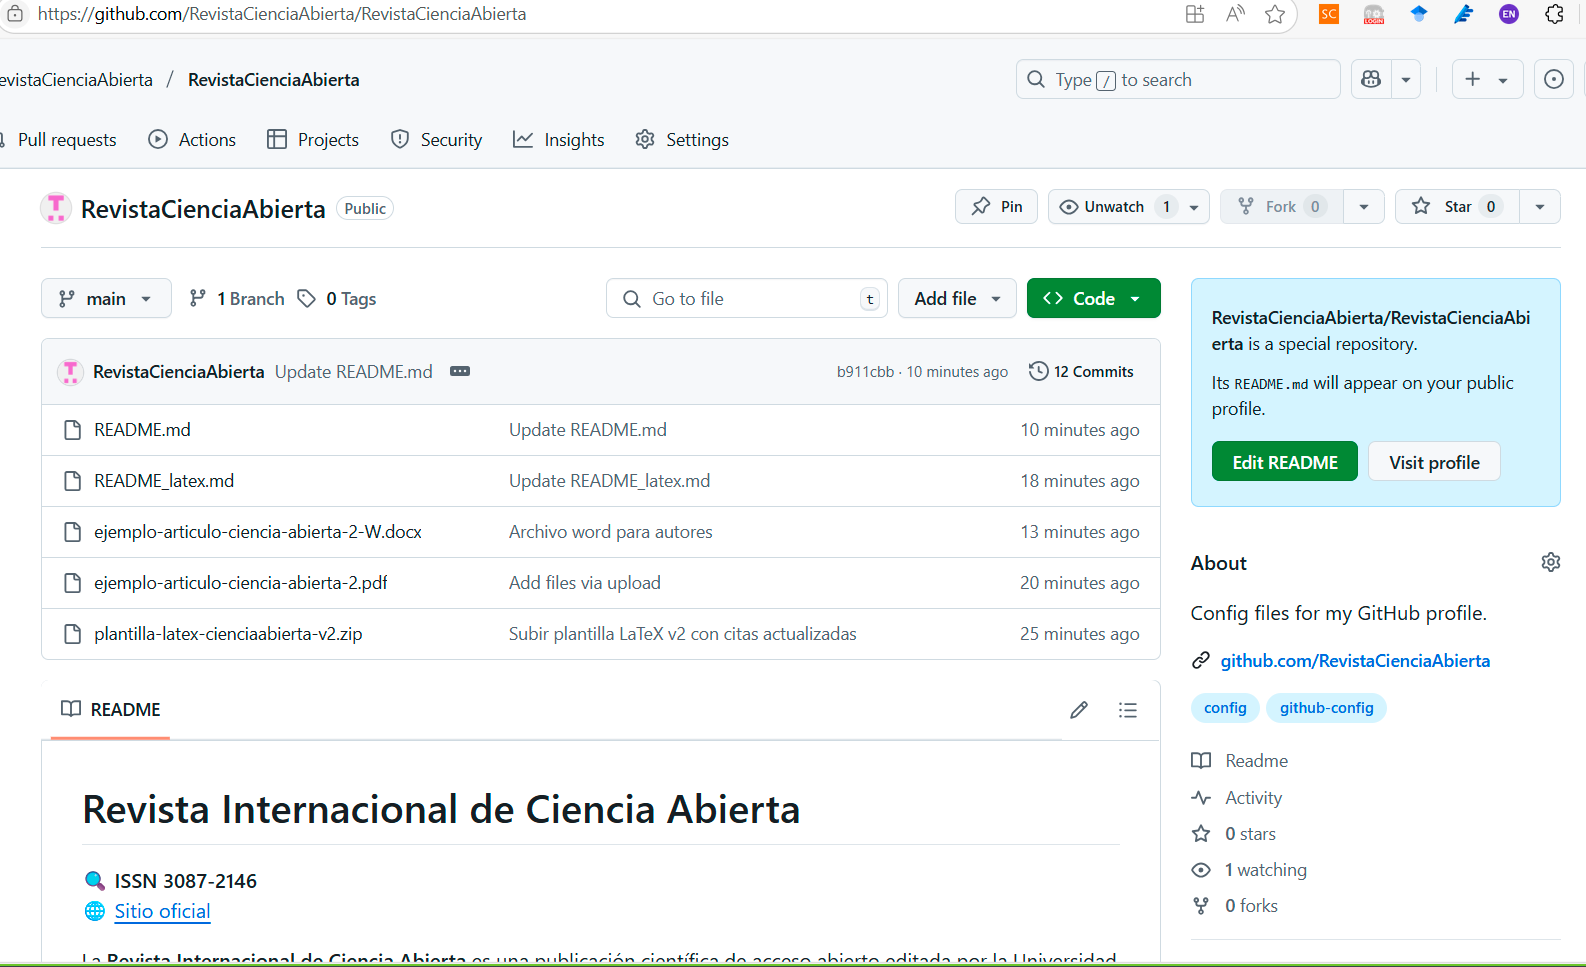Expand the commit message ellipsis
Image resolution: width=1586 pixels, height=967 pixels.
coord(460,371)
